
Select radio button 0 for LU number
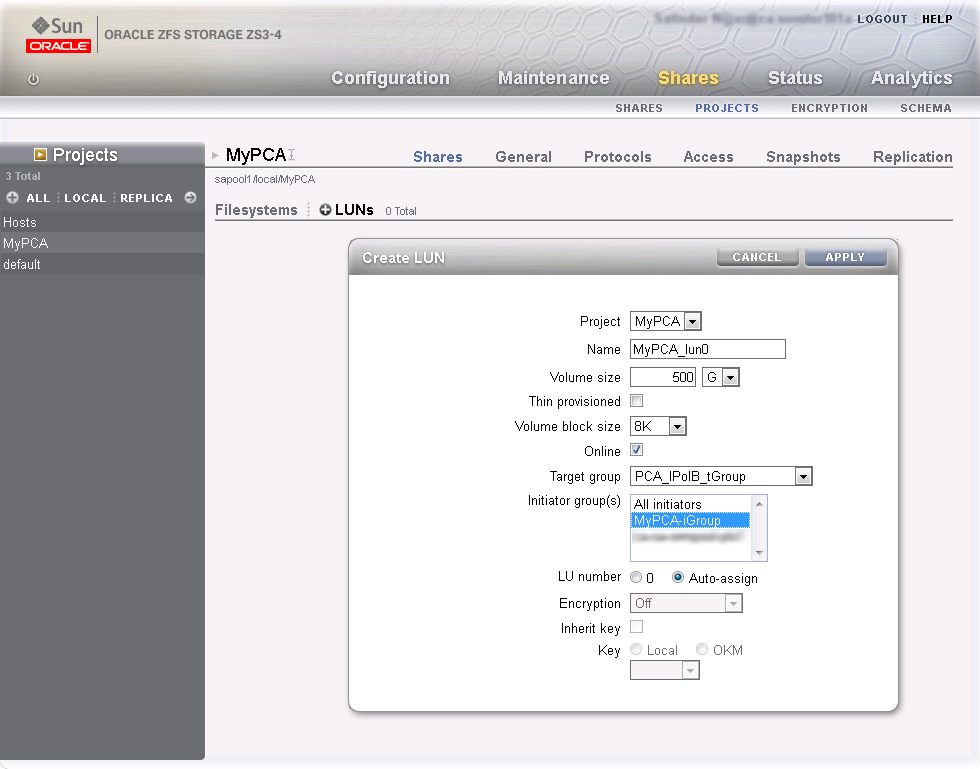pos(636,577)
